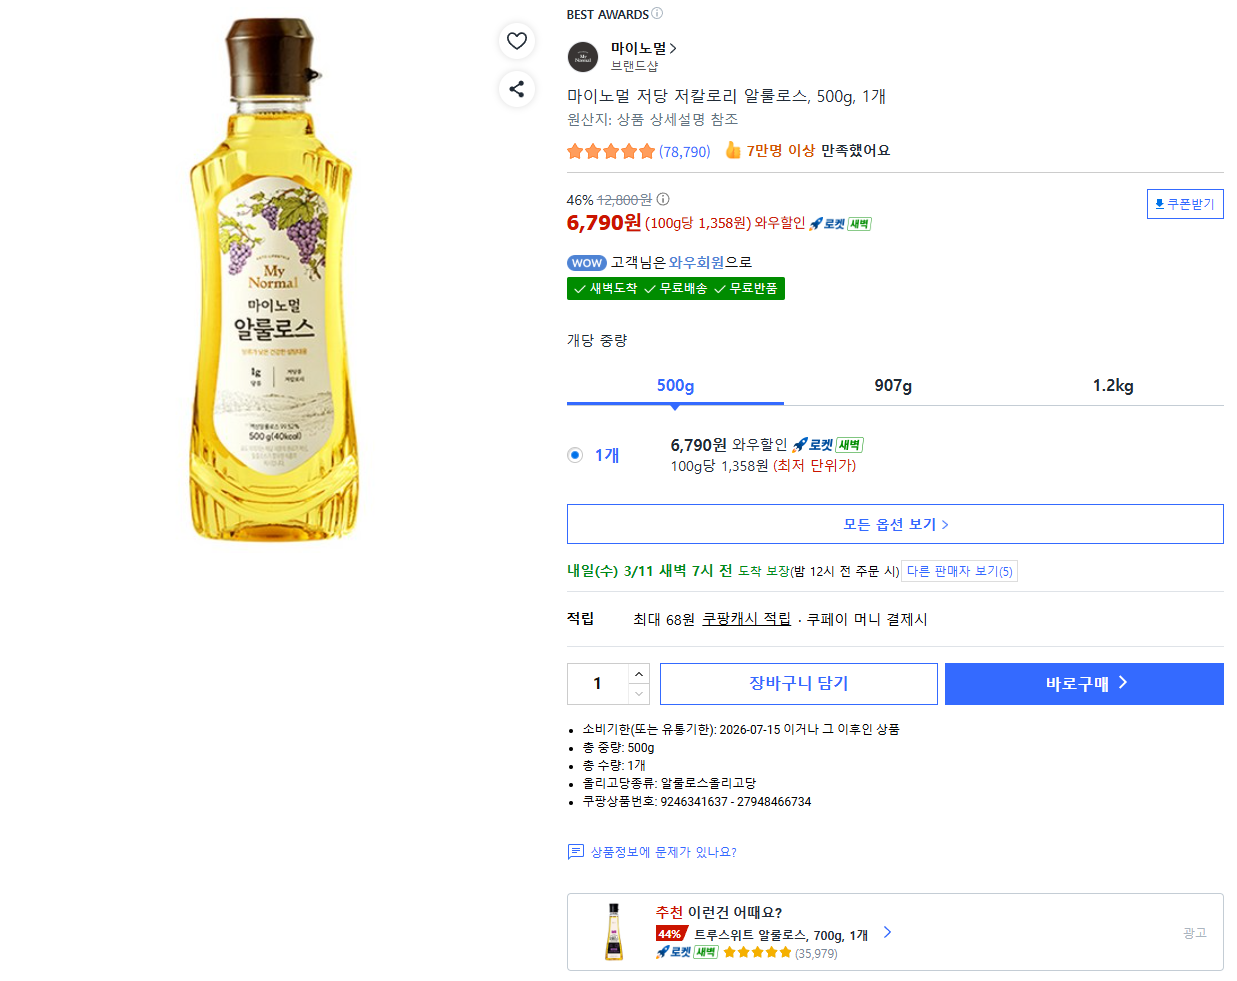
Task: Click the BEST AWARDS info icon
Action: pos(657,13)
